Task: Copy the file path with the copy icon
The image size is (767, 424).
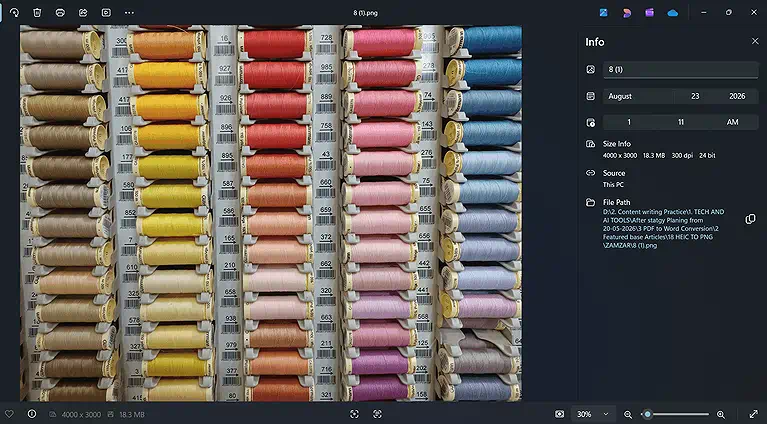Action: pos(750,219)
